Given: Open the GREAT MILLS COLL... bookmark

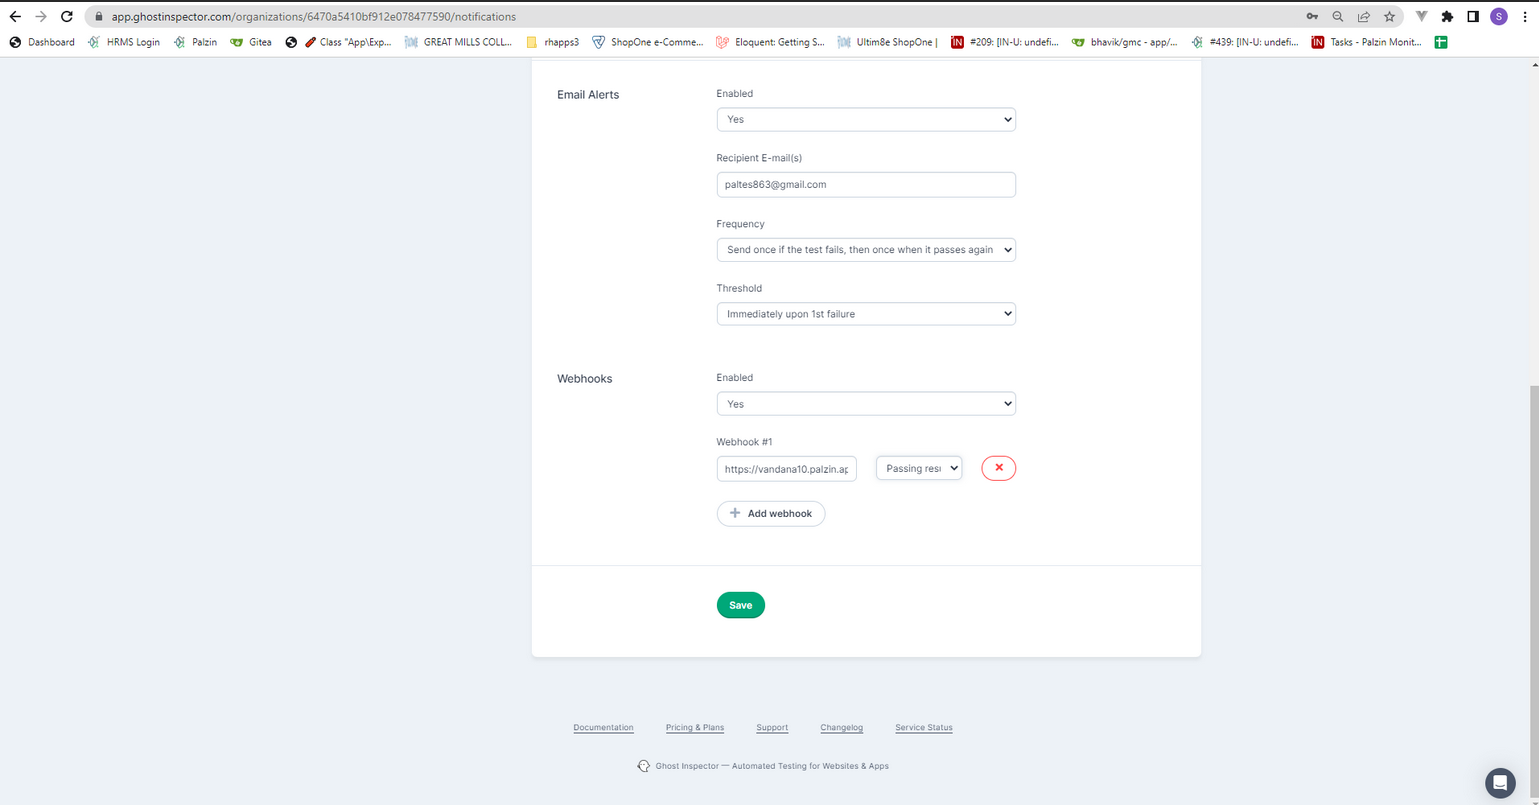Looking at the screenshot, I should tap(459, 42).
